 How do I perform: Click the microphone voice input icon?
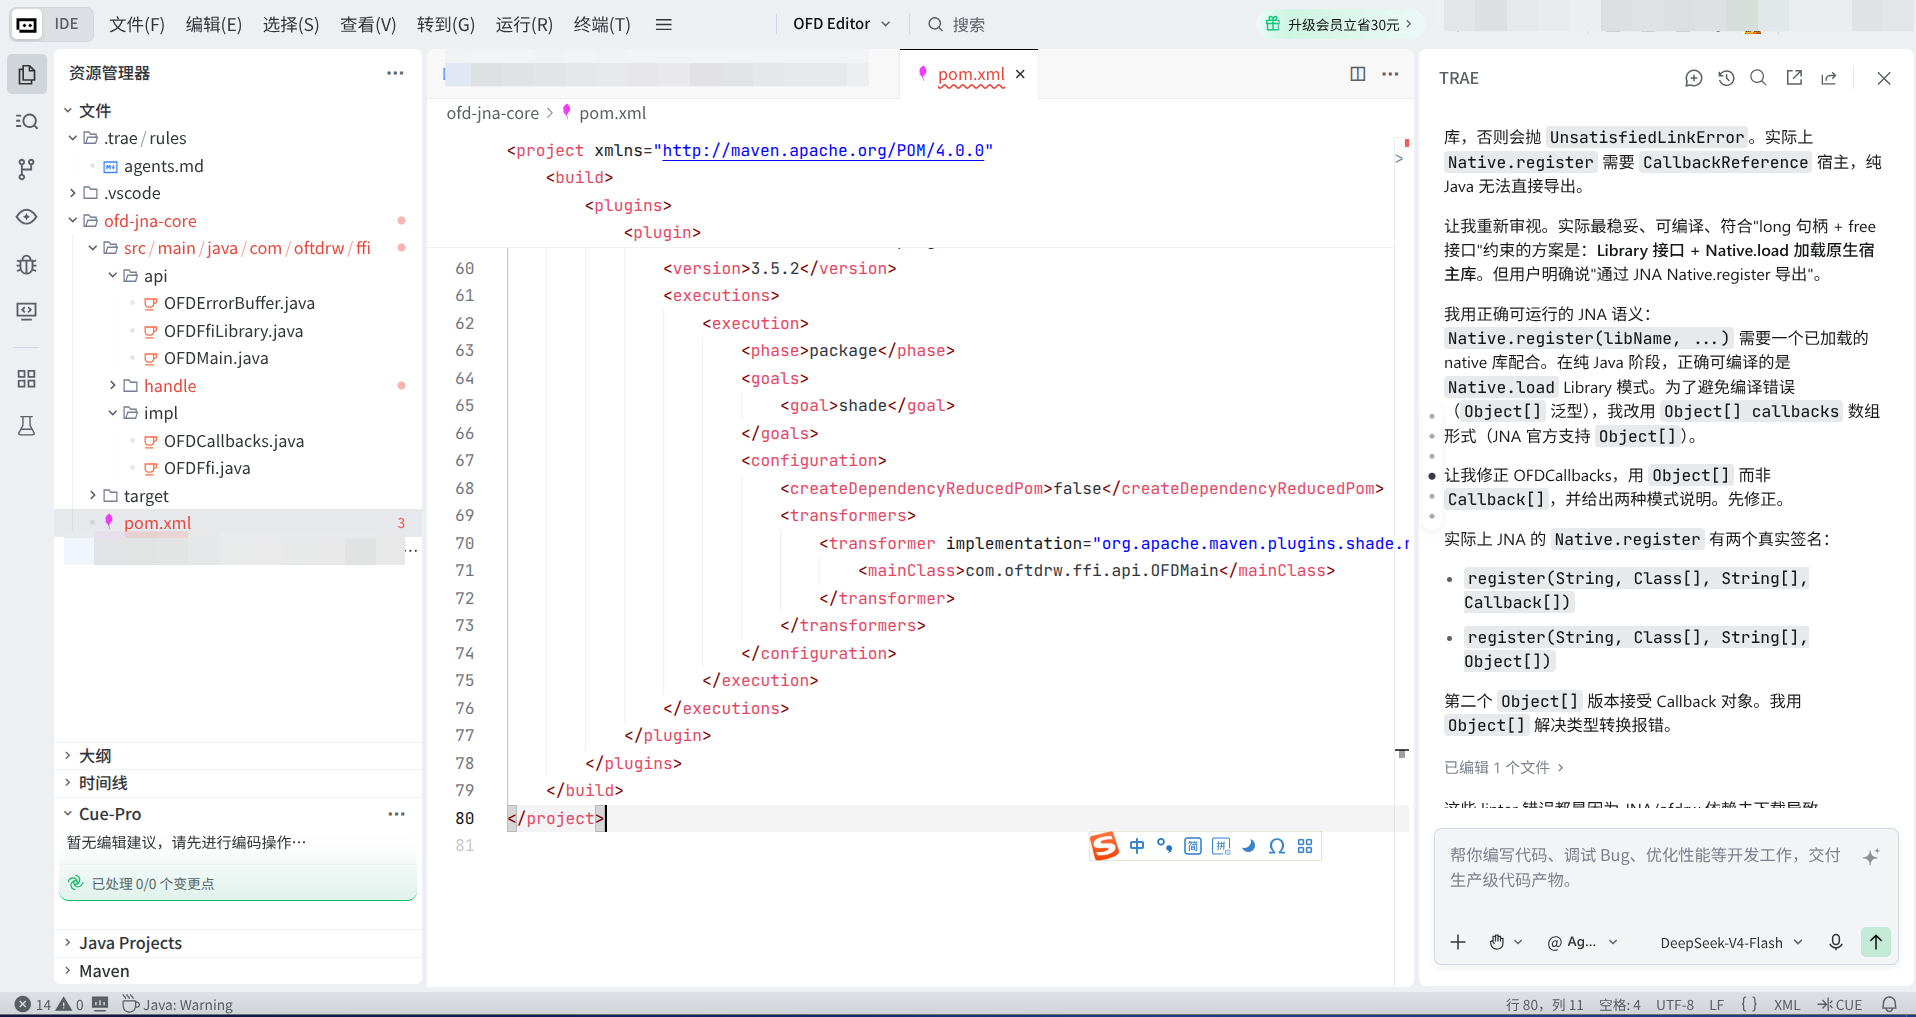pyautogui.click(x=1836, y=942)
